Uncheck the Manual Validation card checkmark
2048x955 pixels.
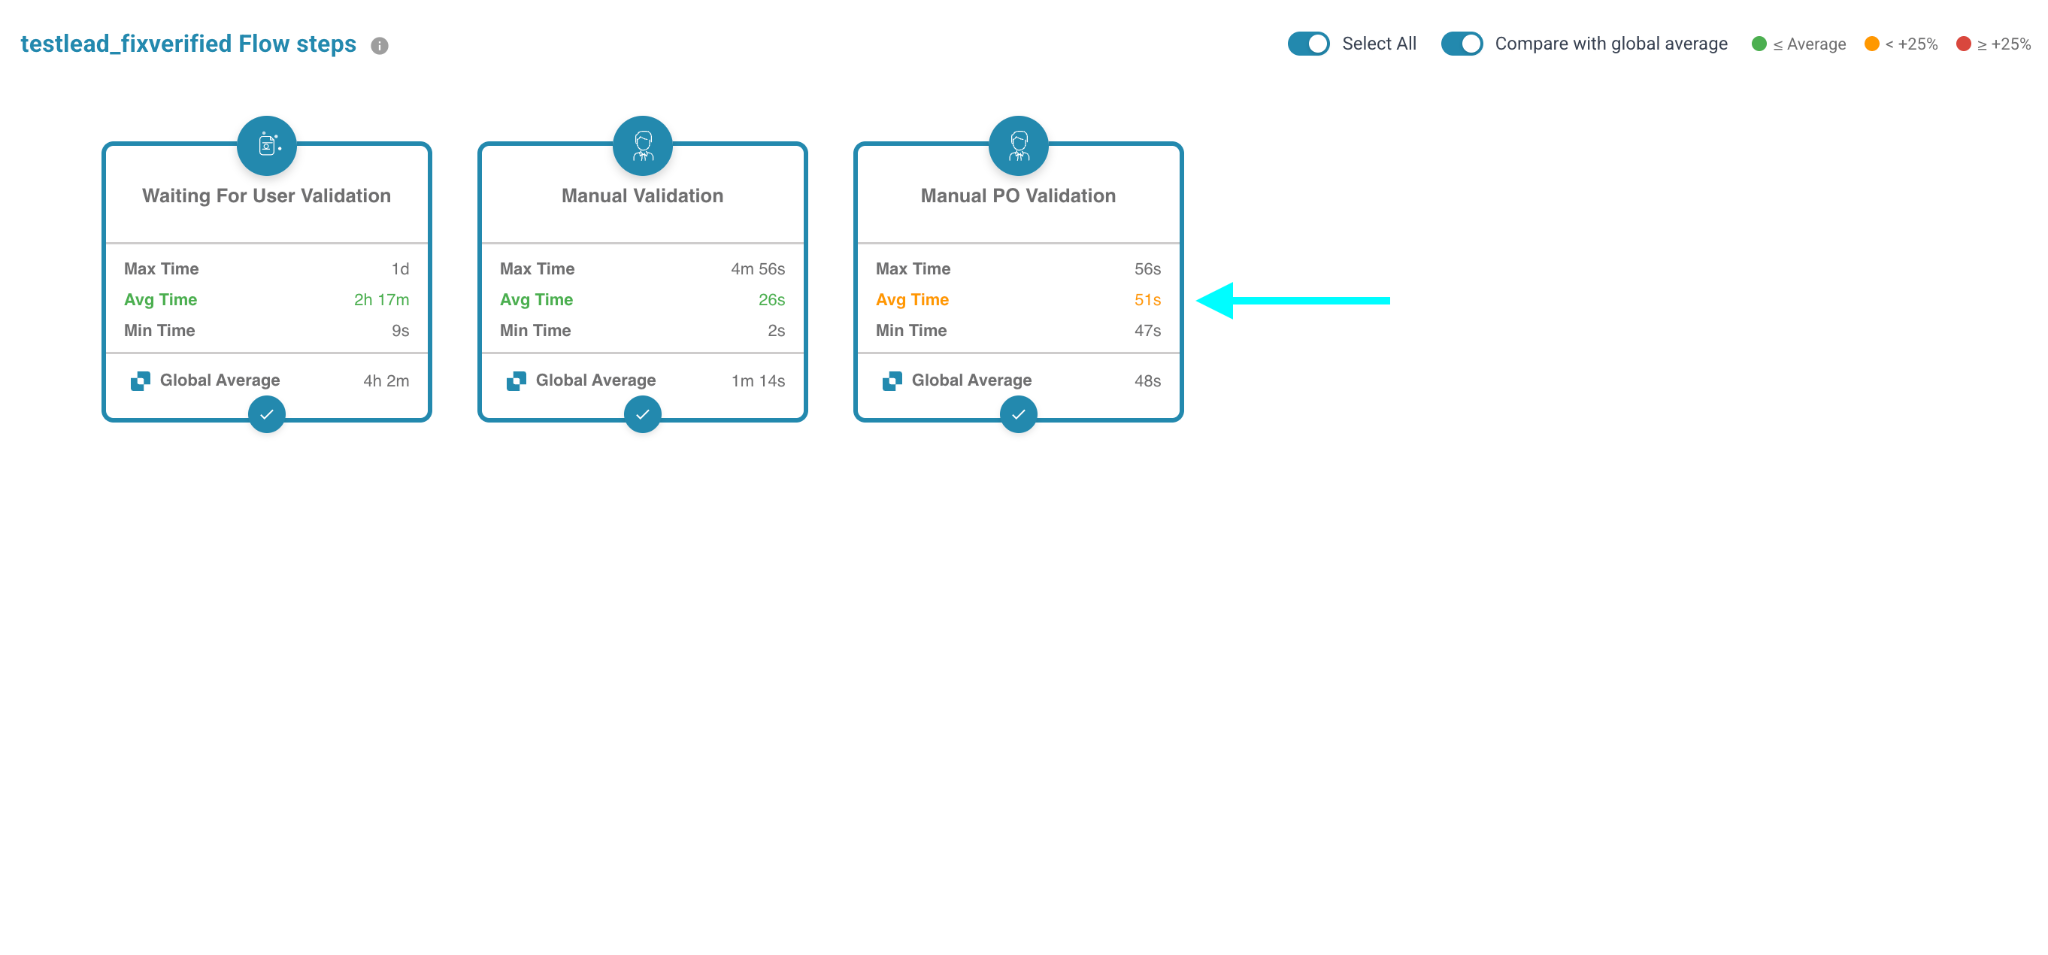643,414
